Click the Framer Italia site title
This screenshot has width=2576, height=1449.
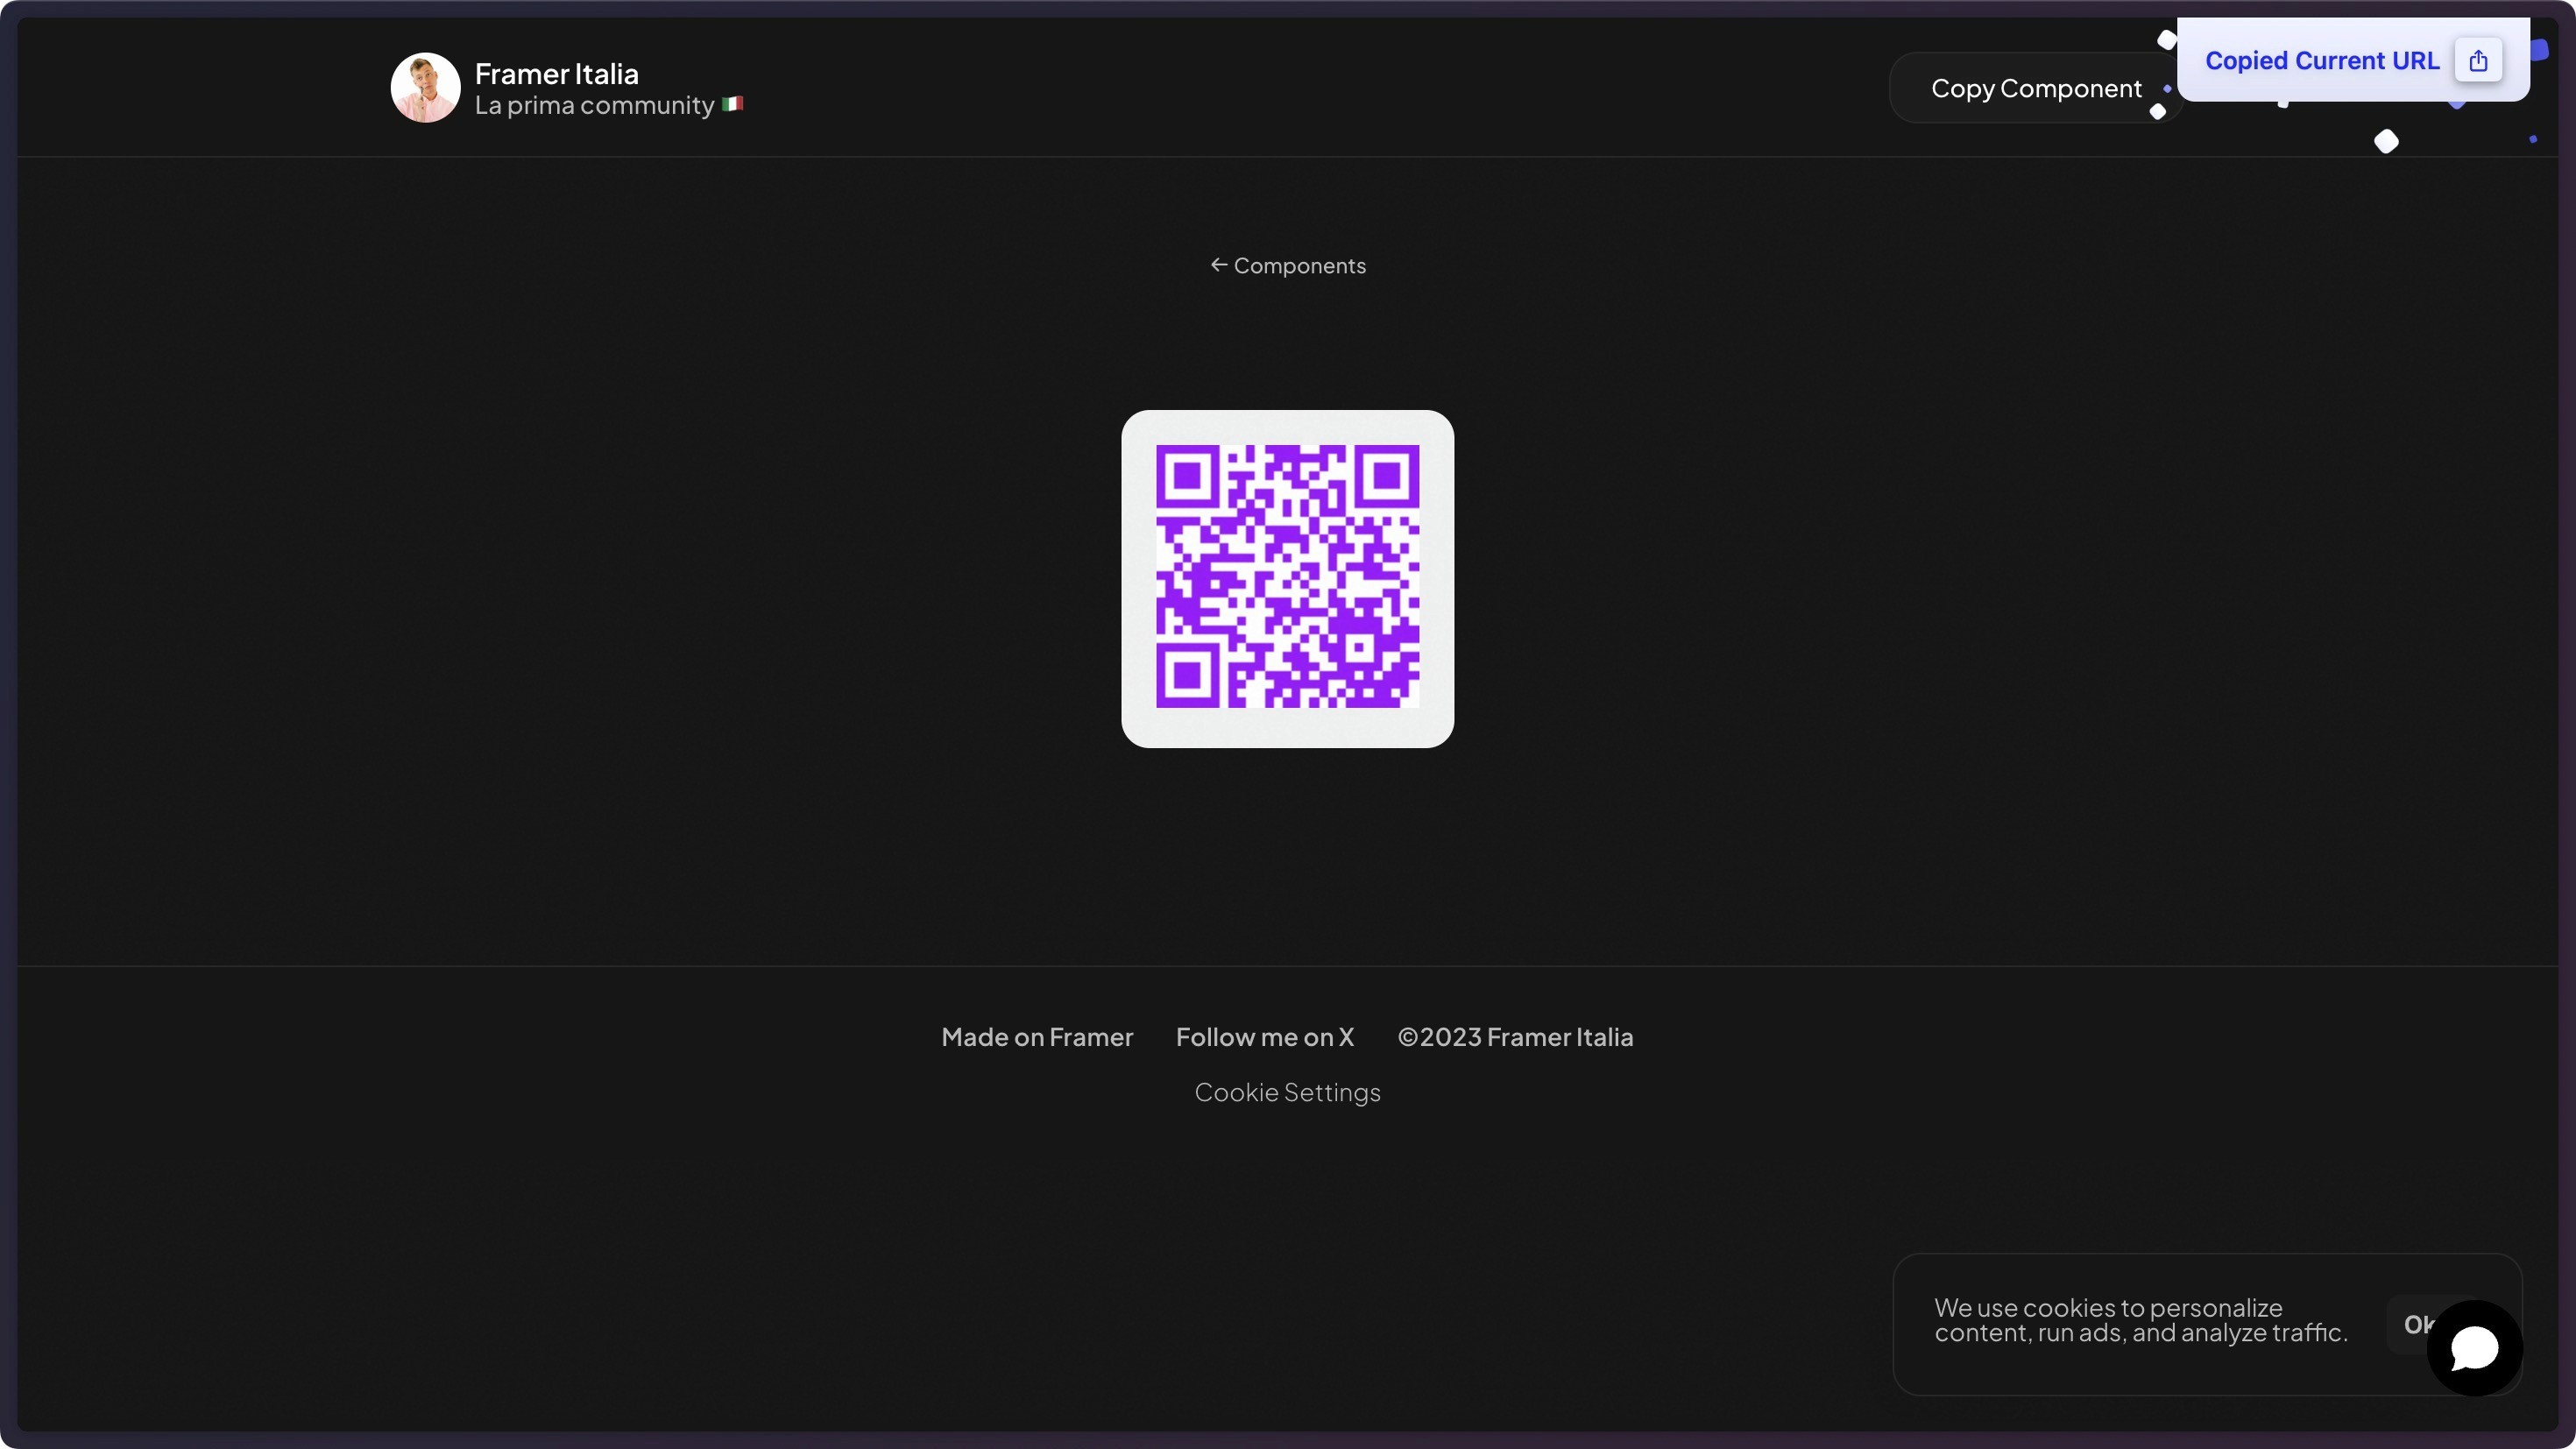tap(556, 73)
